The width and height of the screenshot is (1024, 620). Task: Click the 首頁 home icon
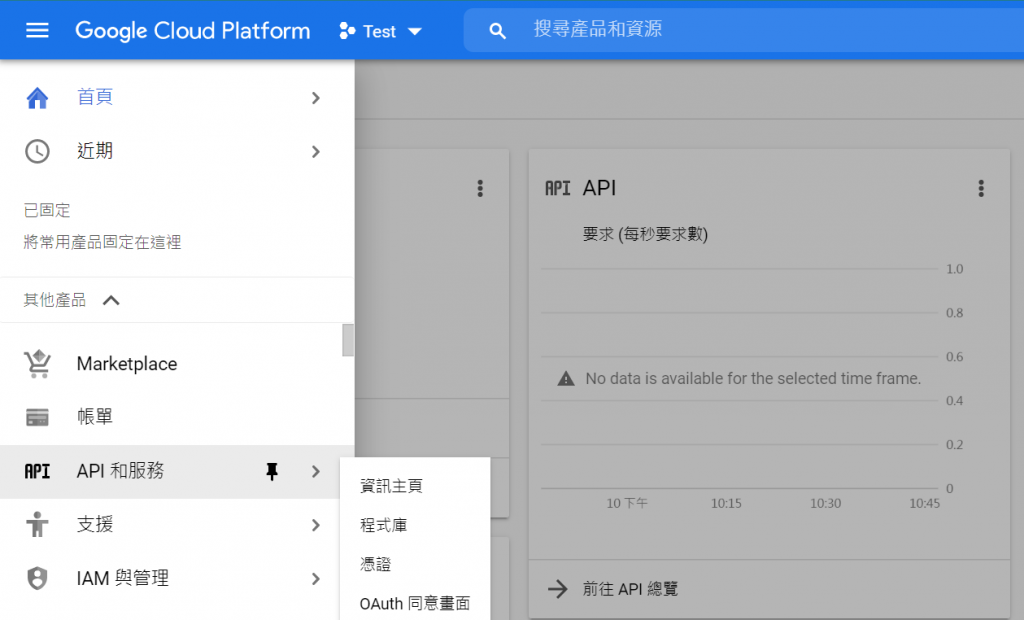pos(37,98)
